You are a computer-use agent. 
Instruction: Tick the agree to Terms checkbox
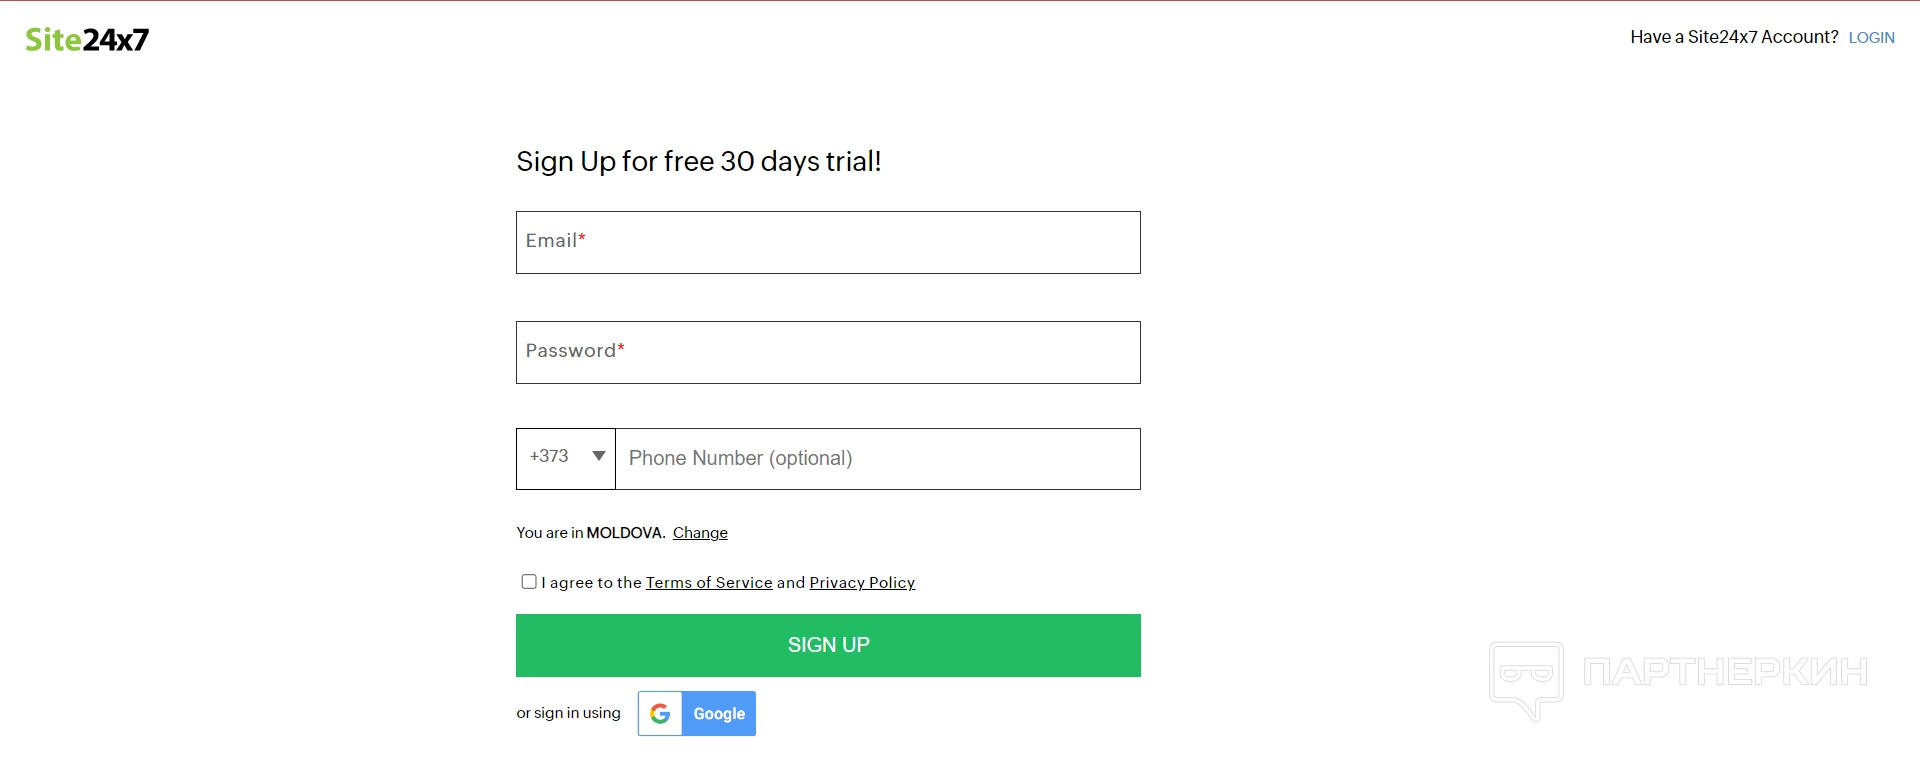coord(529,582)
